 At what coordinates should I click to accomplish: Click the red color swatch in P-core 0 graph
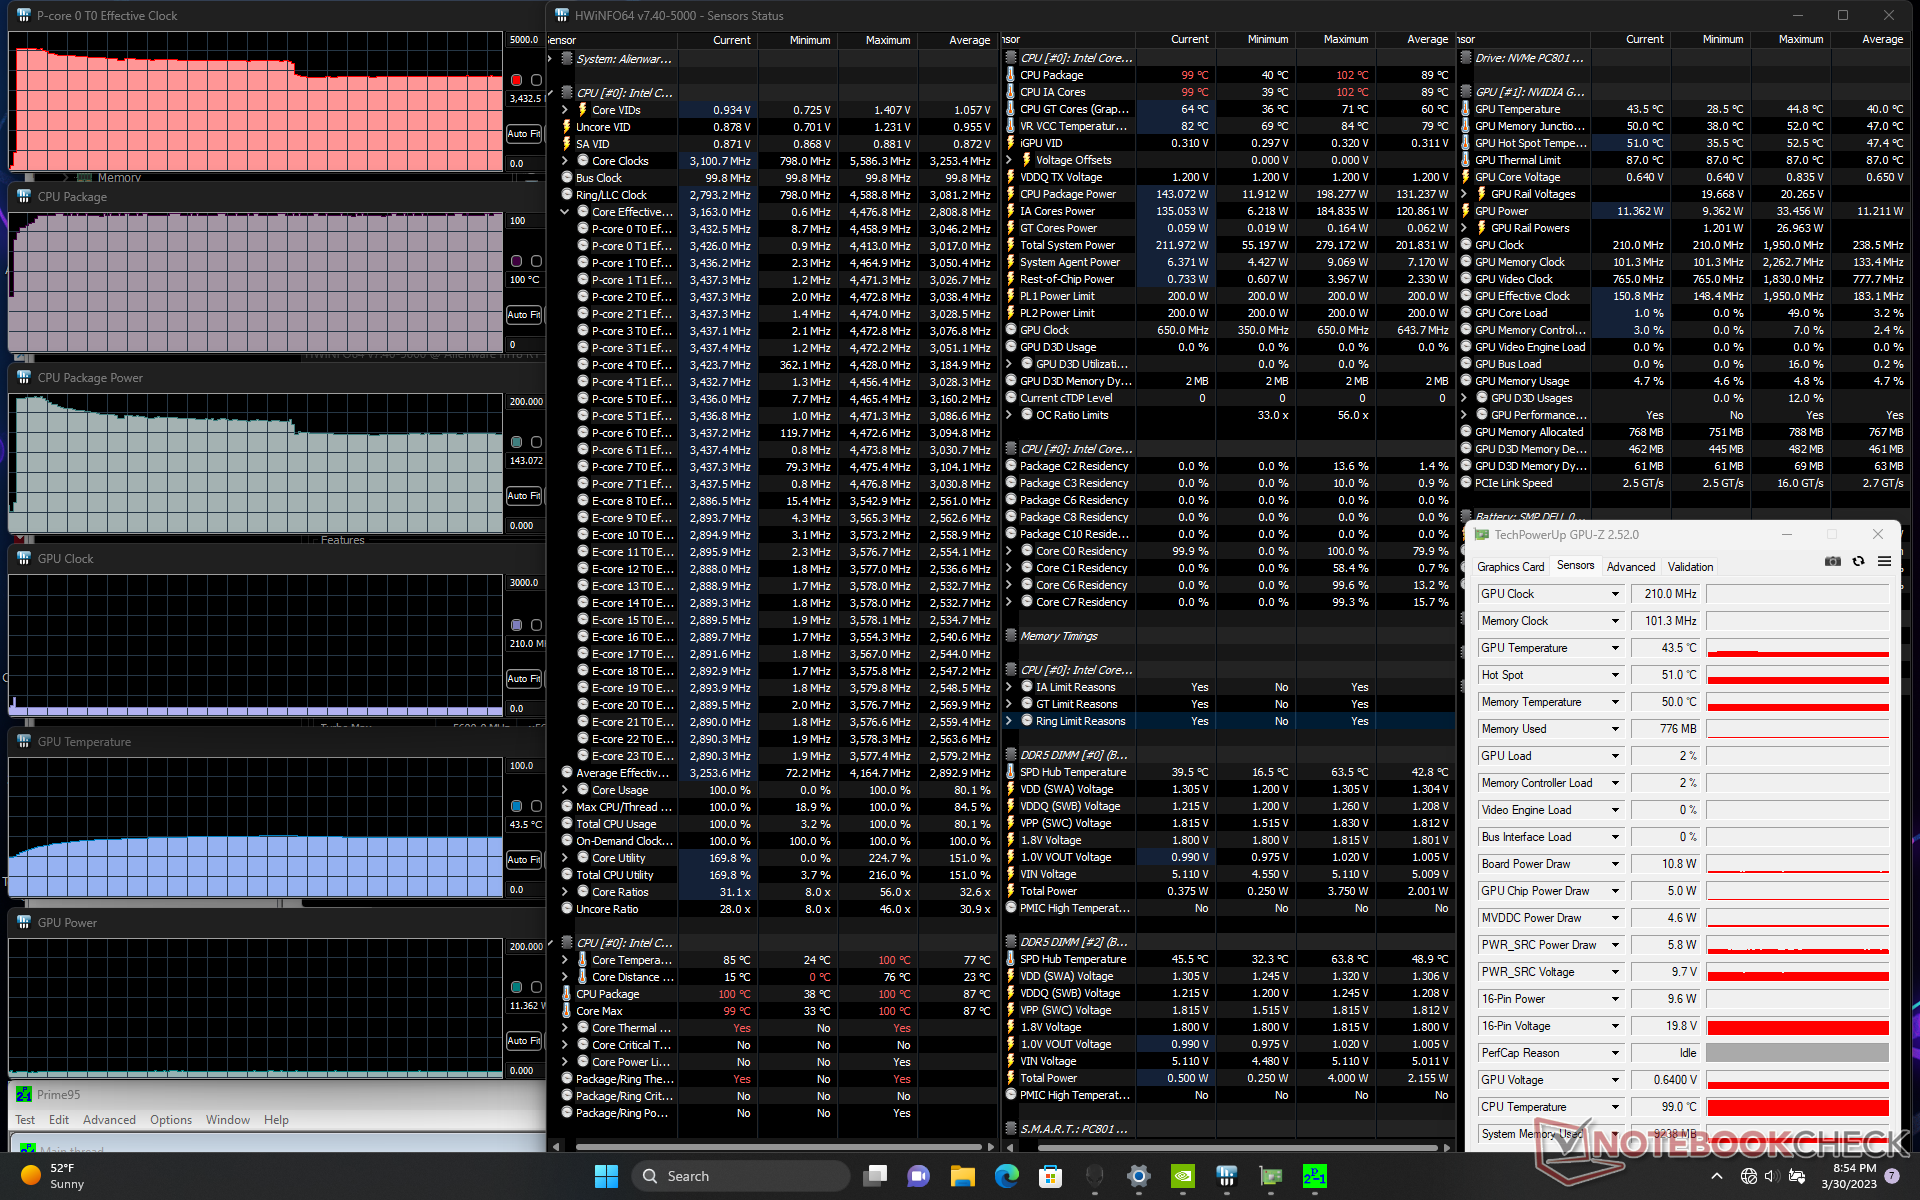(516, 80)
